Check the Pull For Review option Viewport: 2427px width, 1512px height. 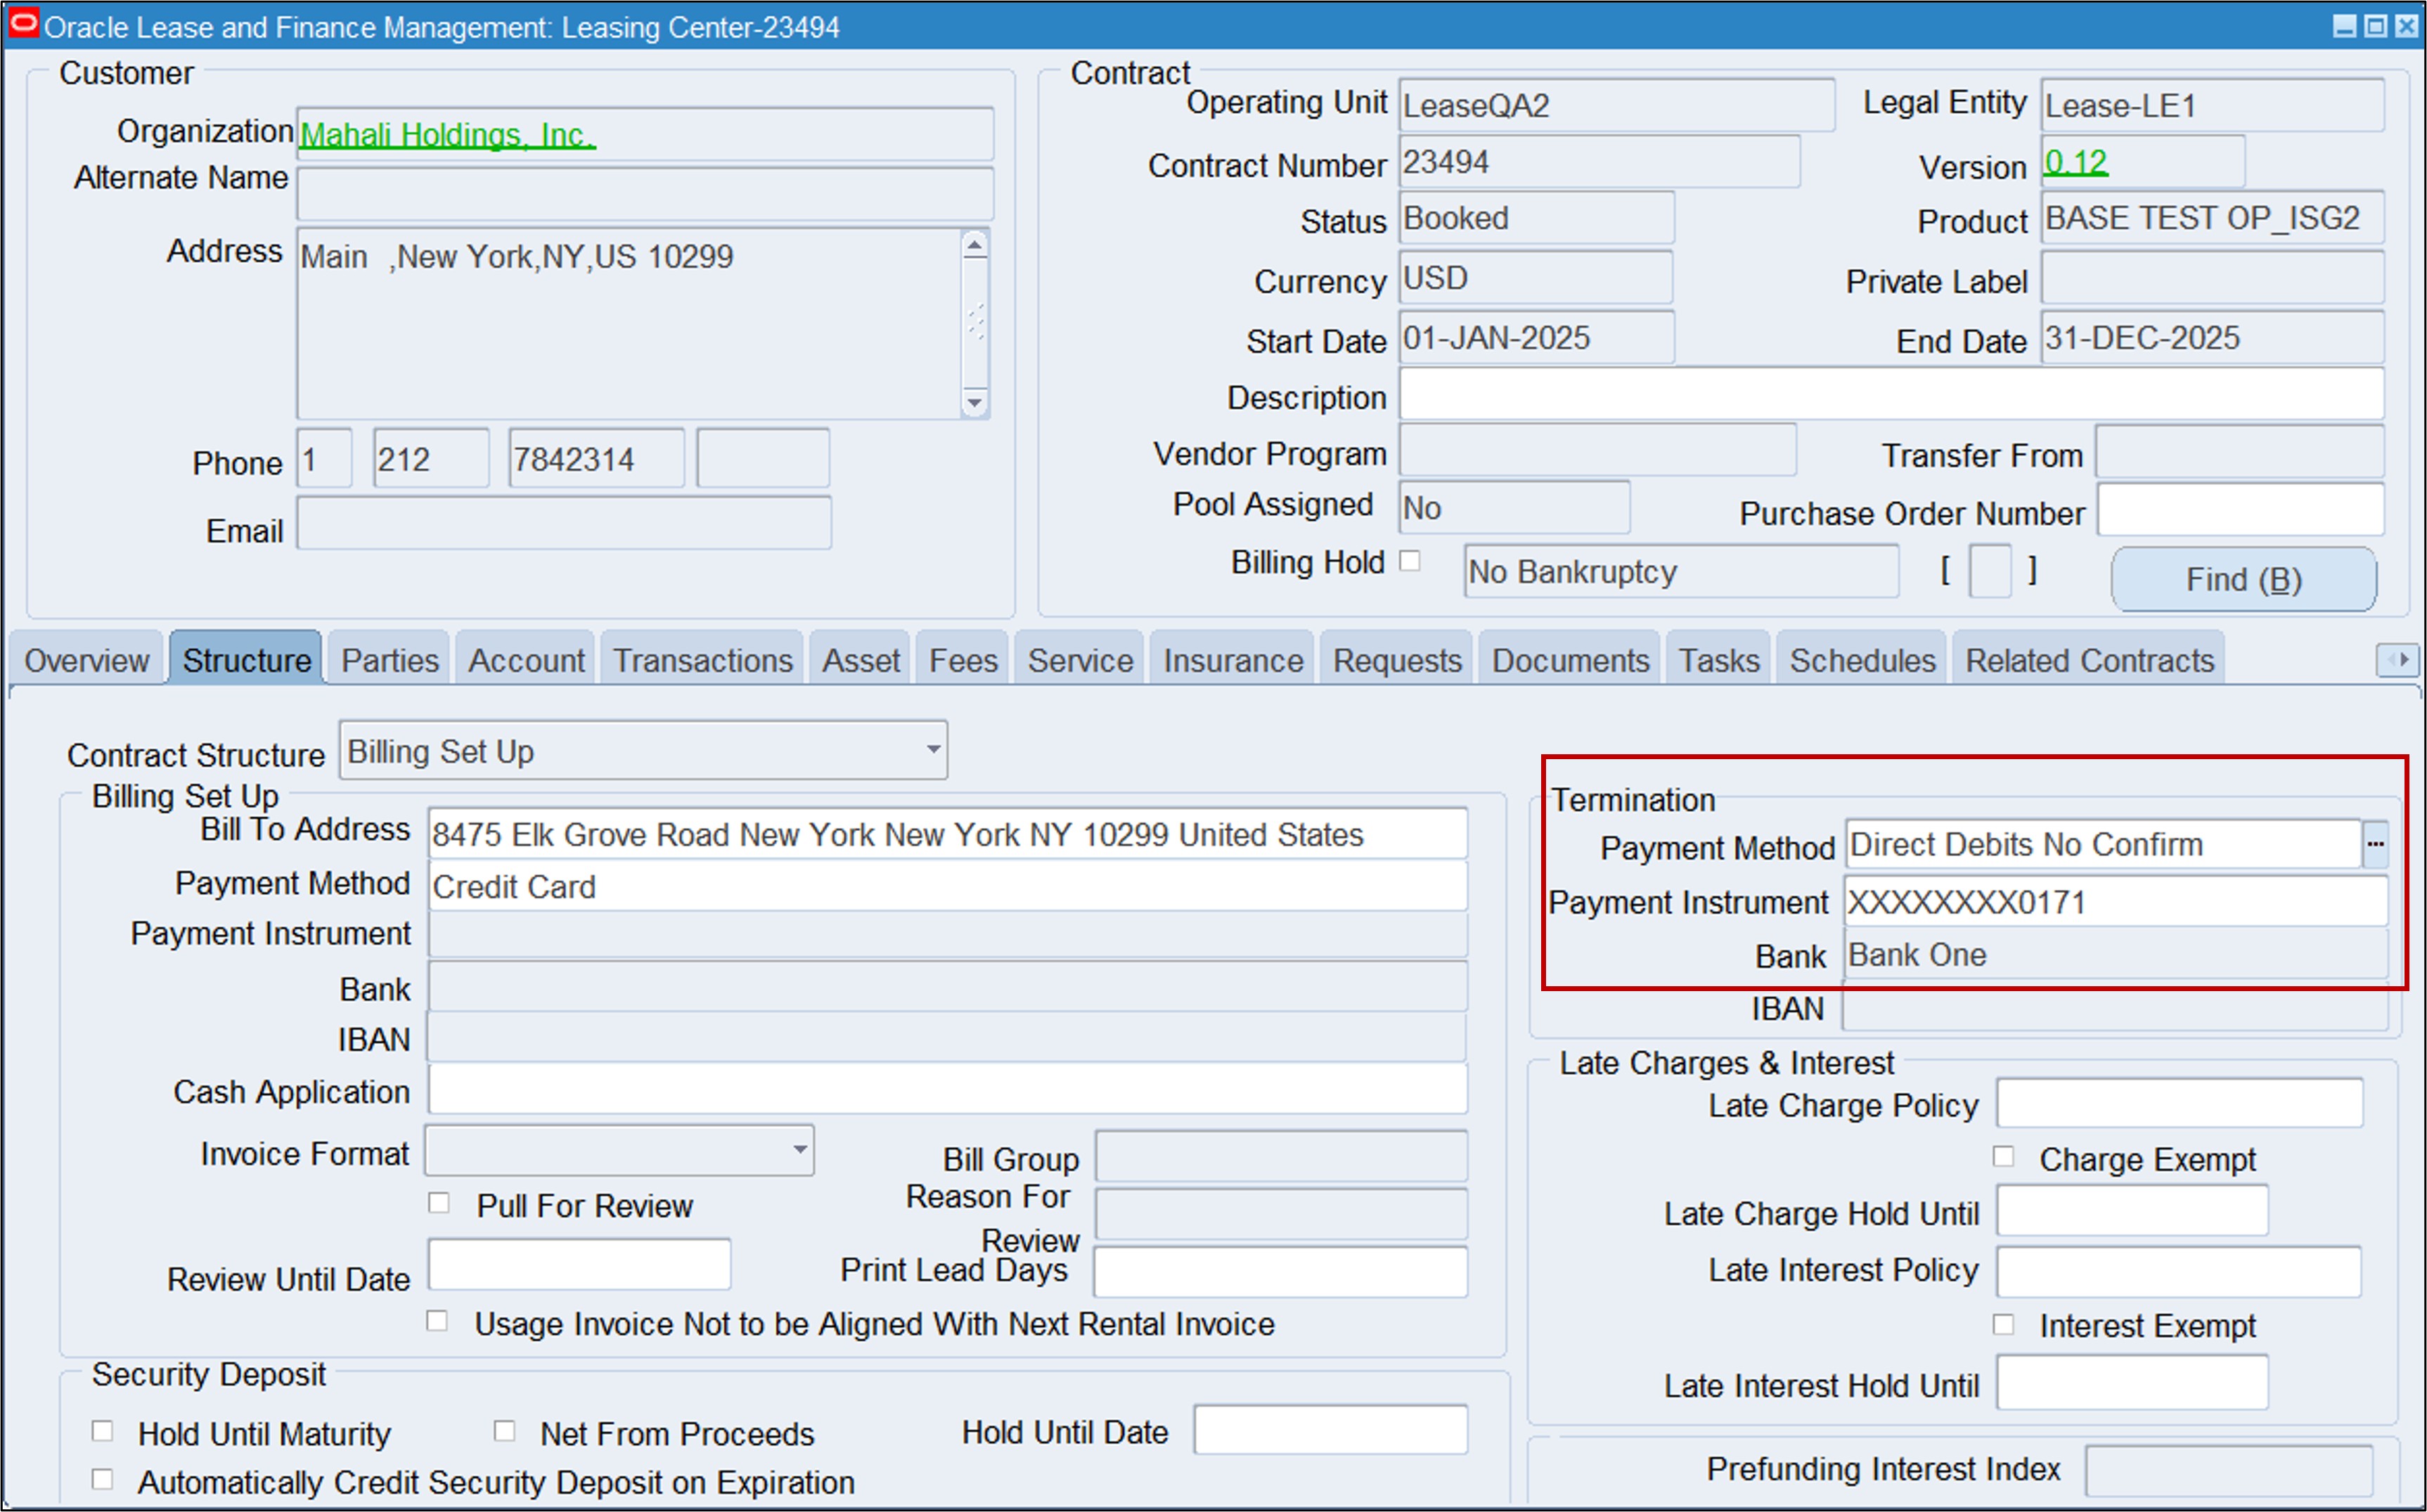(438, 1203)
